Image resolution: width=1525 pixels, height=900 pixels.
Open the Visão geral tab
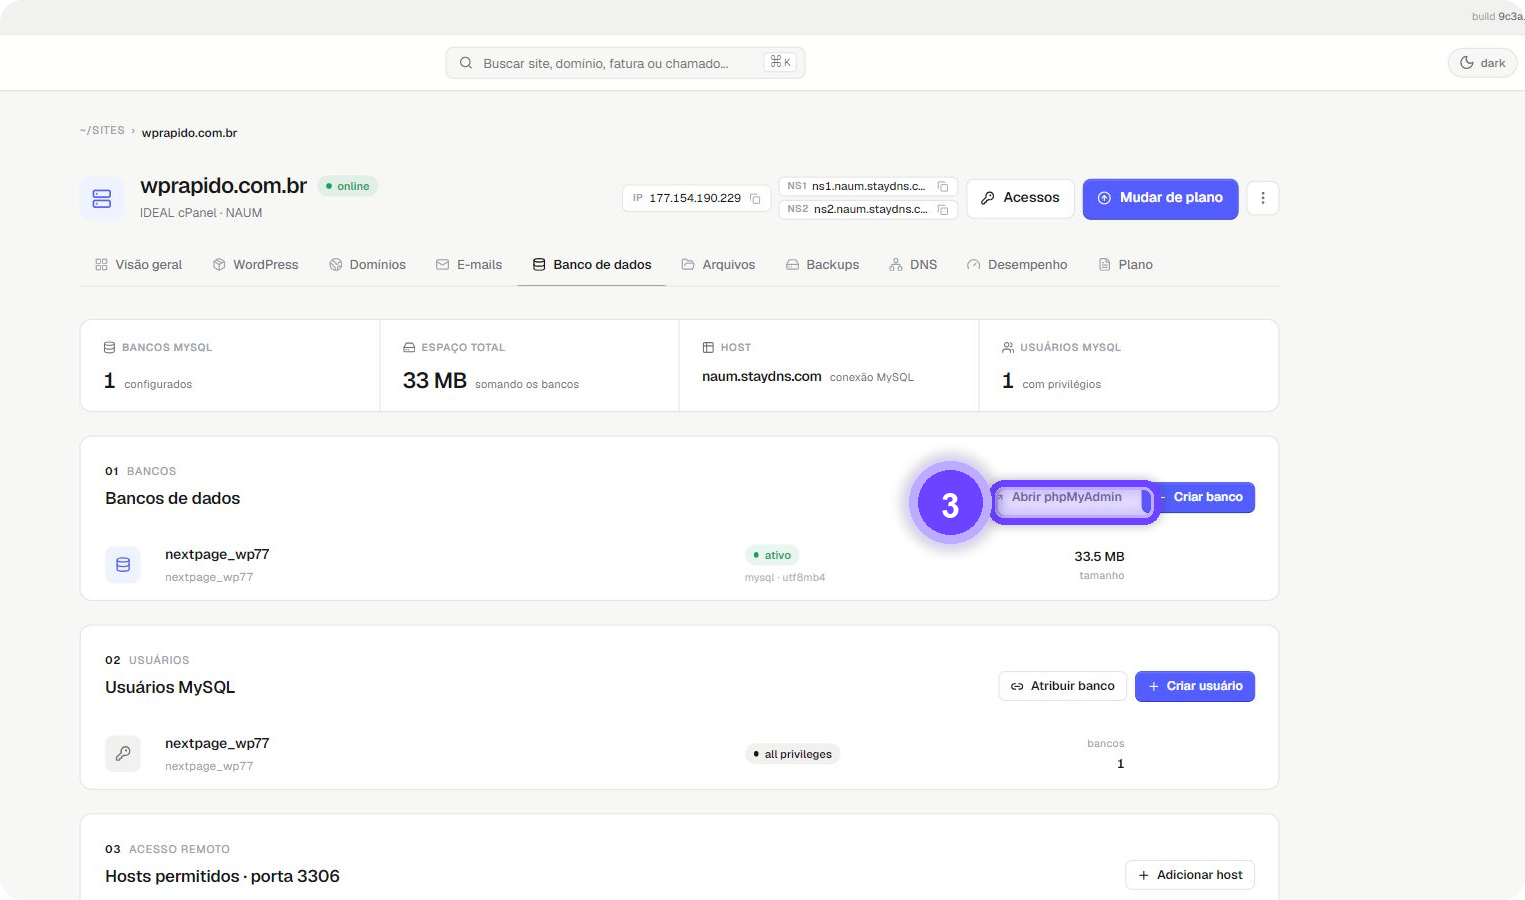point(138,265)
